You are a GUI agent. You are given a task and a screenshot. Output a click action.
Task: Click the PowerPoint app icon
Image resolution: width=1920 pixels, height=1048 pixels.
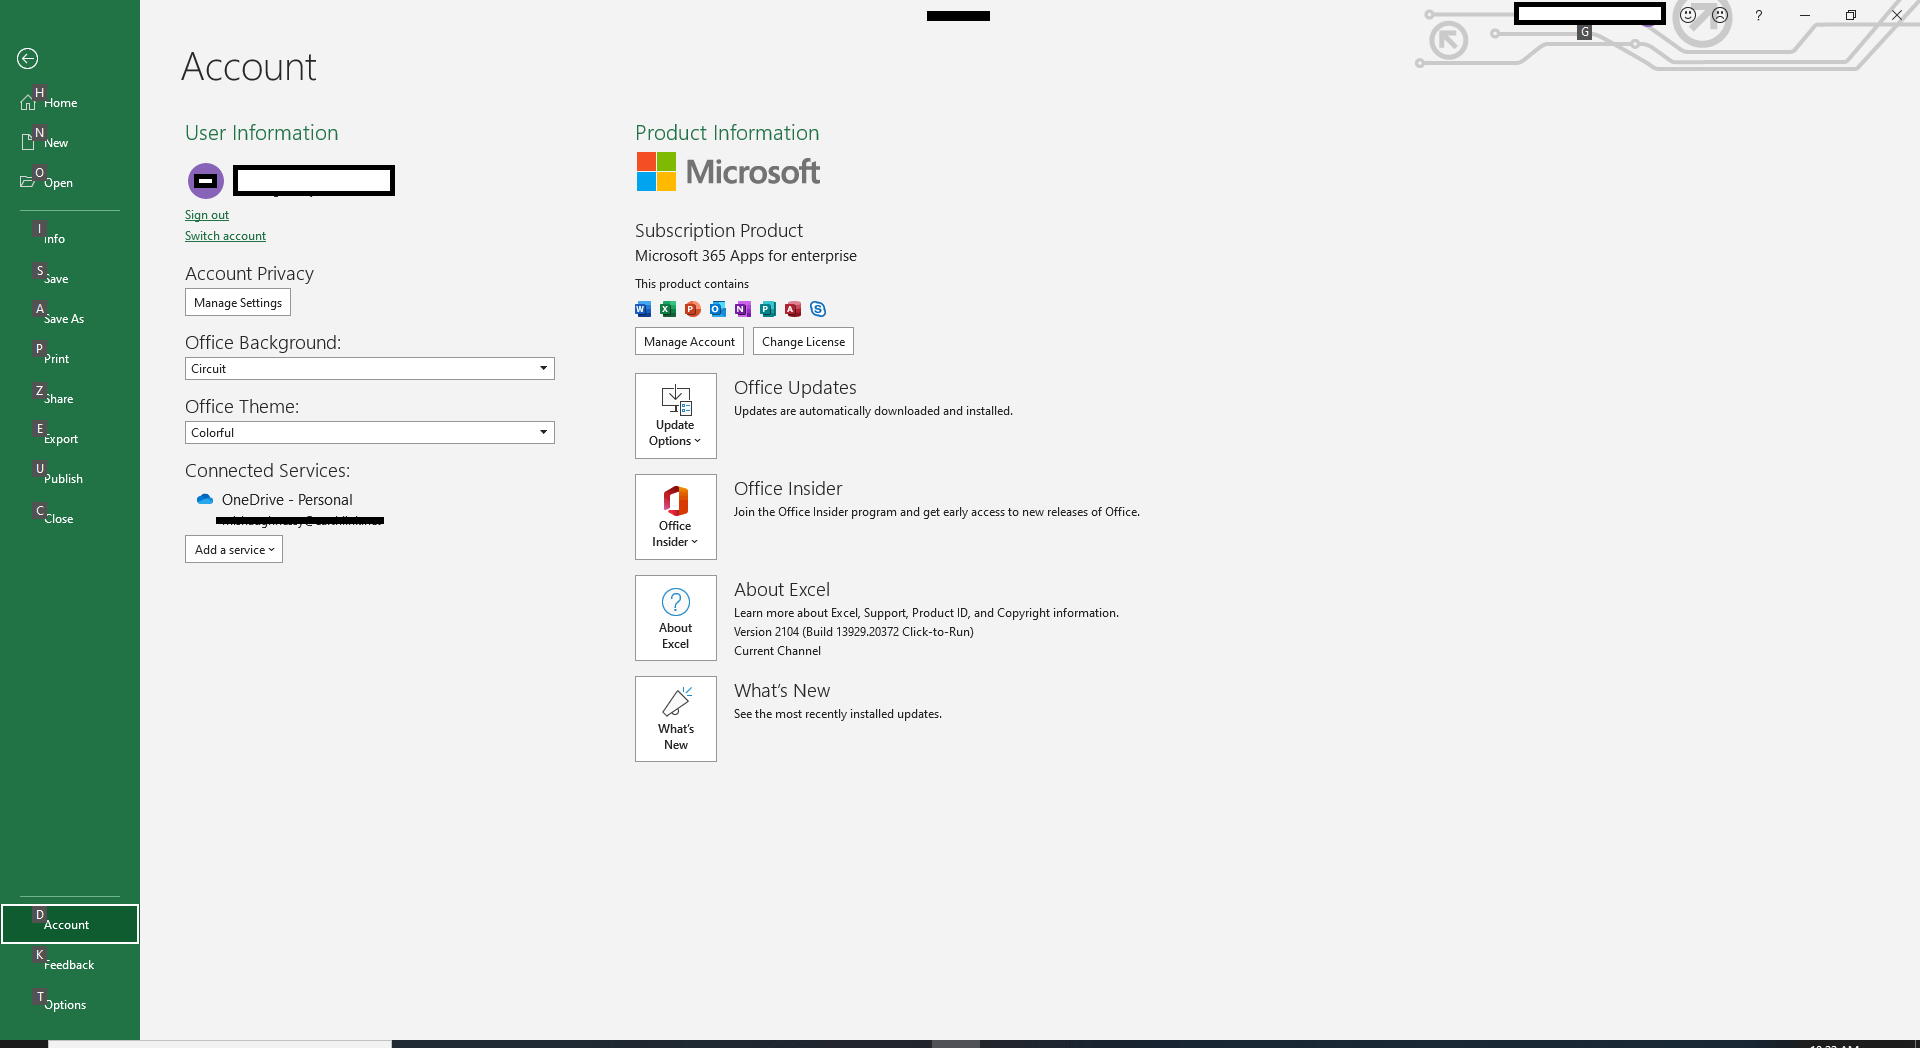[693, 309]
